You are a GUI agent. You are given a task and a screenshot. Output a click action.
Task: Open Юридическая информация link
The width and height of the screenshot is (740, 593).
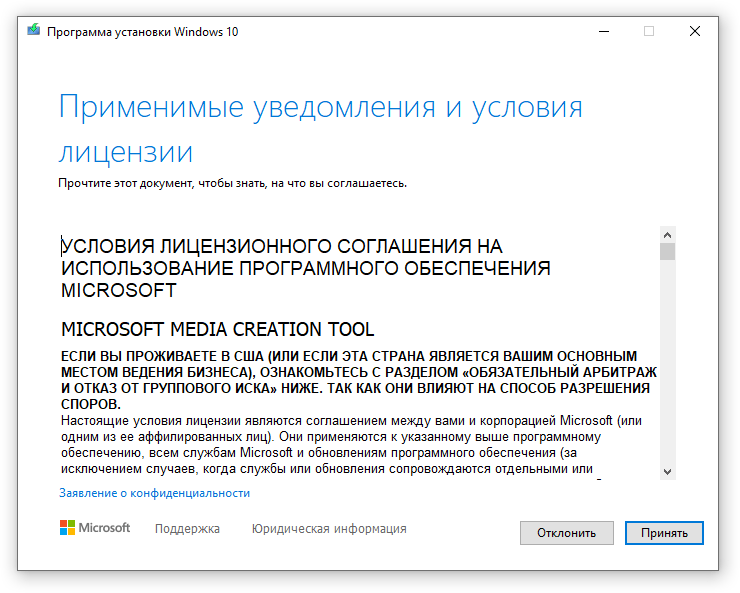[x=329, y=528]
